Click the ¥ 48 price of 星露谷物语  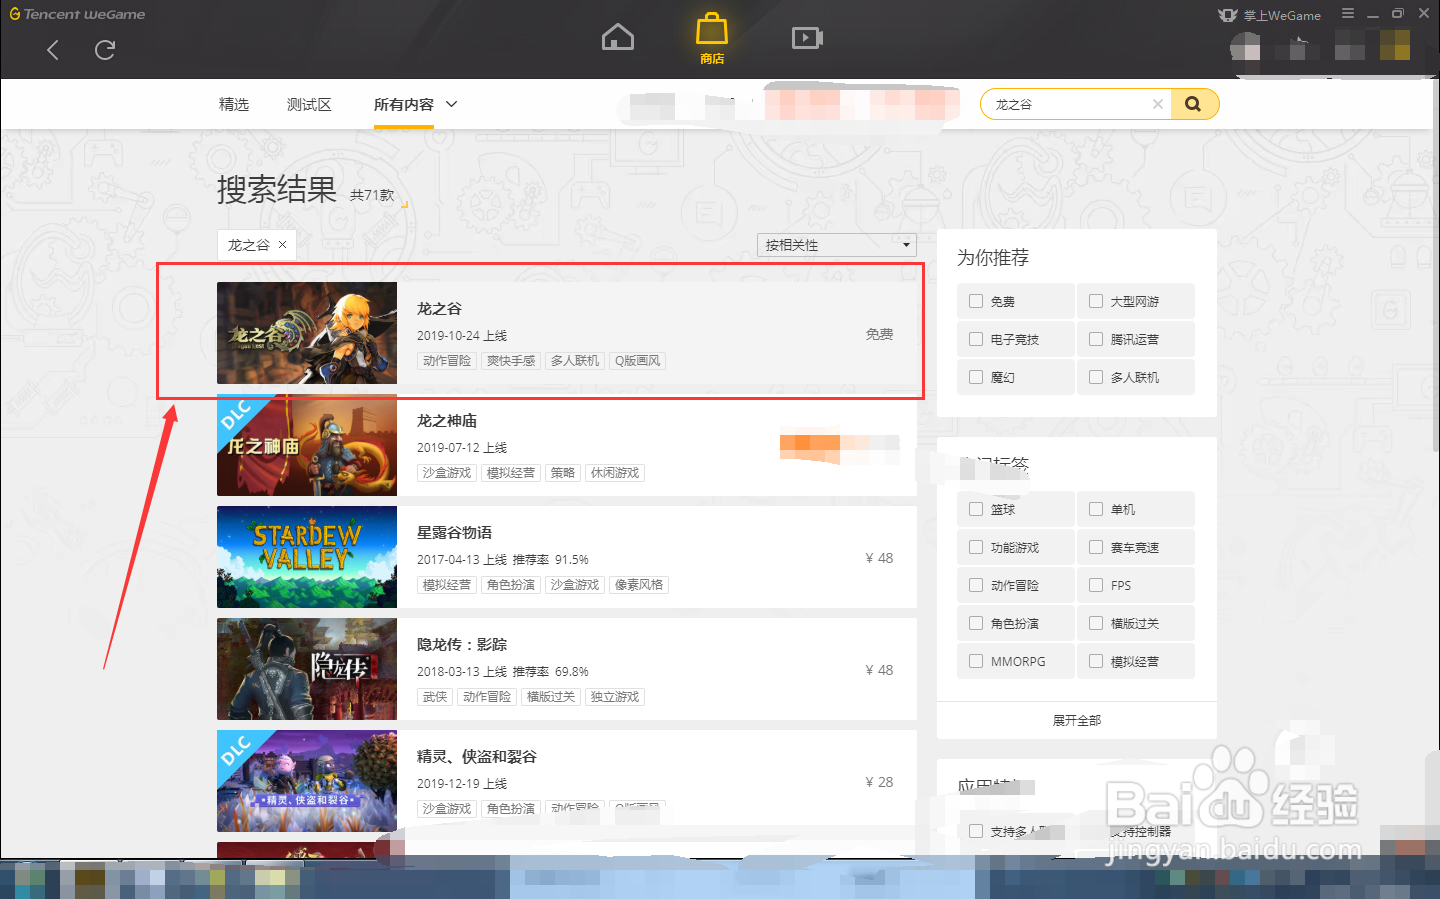pos(879,558)
